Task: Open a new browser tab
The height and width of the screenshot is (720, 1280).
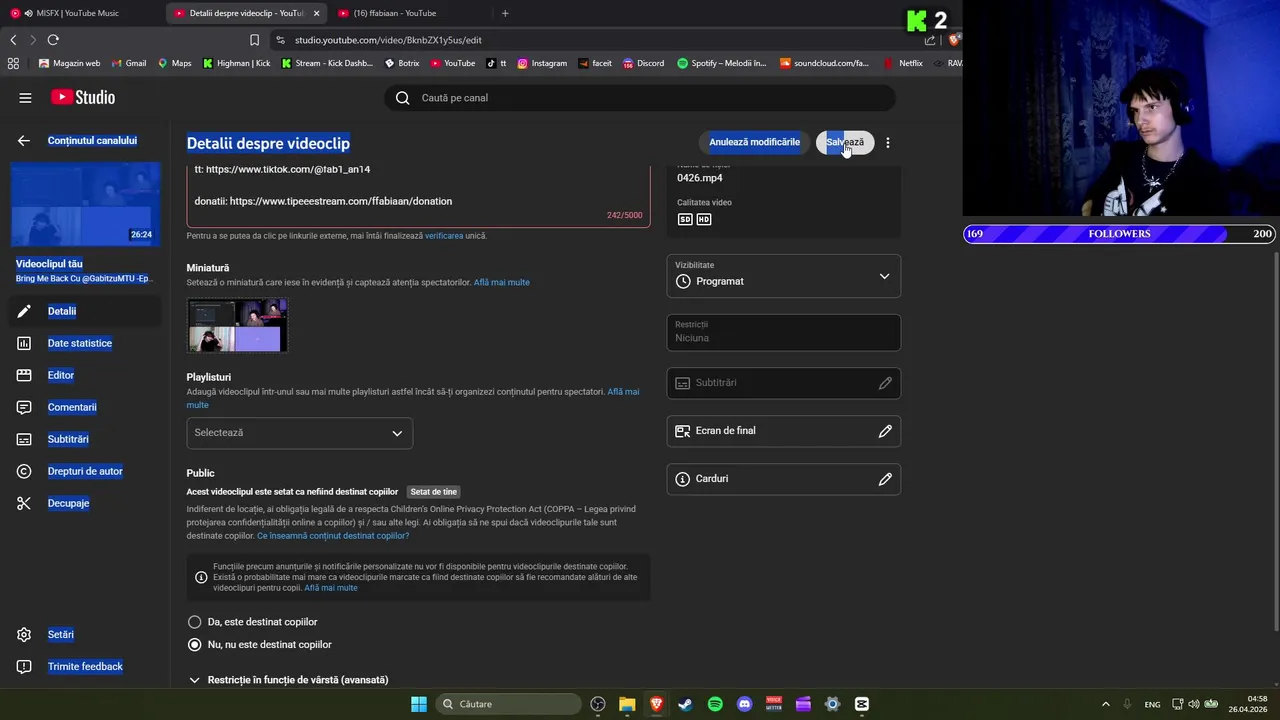Action: (x=505, y=13)
